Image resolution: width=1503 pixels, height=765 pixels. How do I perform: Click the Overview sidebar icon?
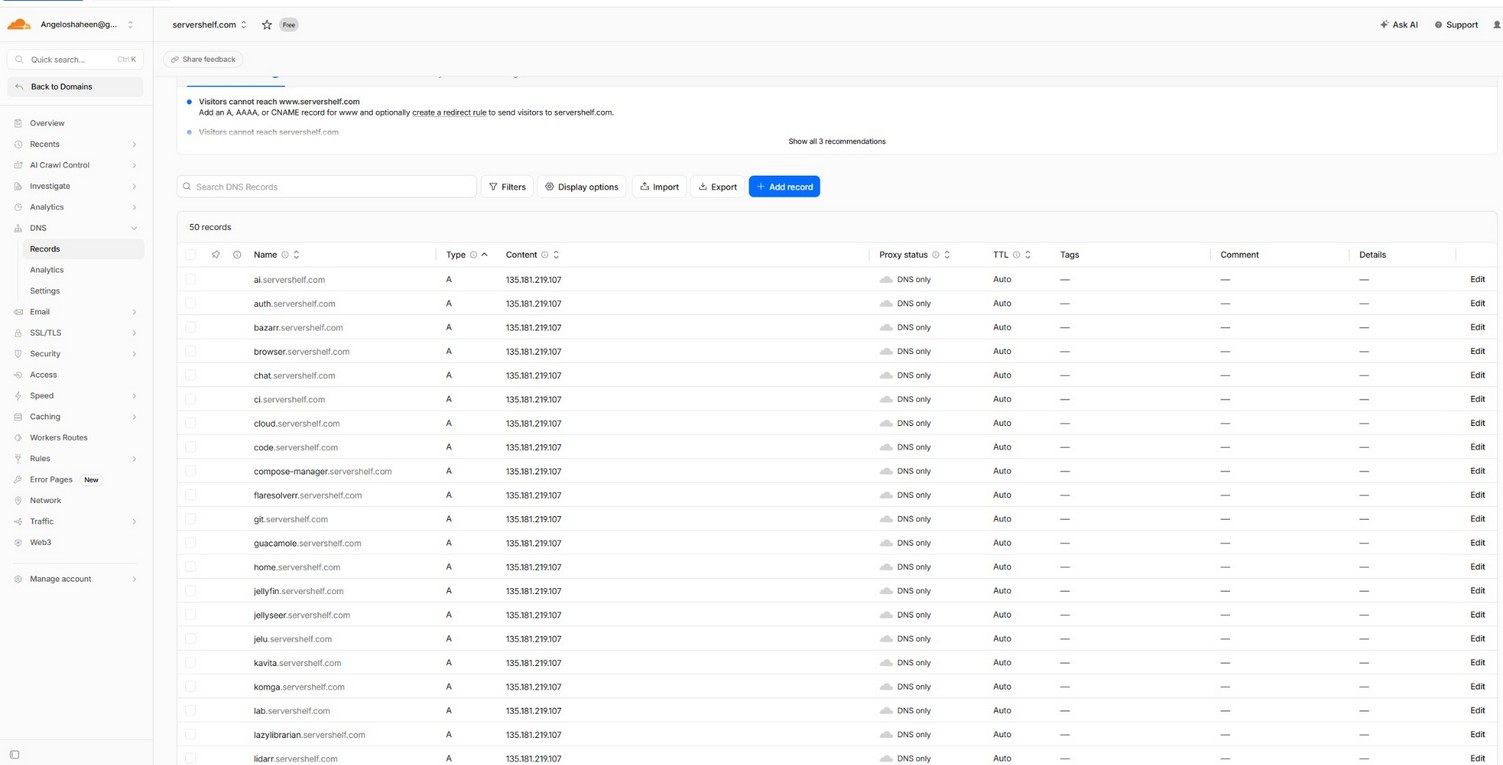point(18,123)
